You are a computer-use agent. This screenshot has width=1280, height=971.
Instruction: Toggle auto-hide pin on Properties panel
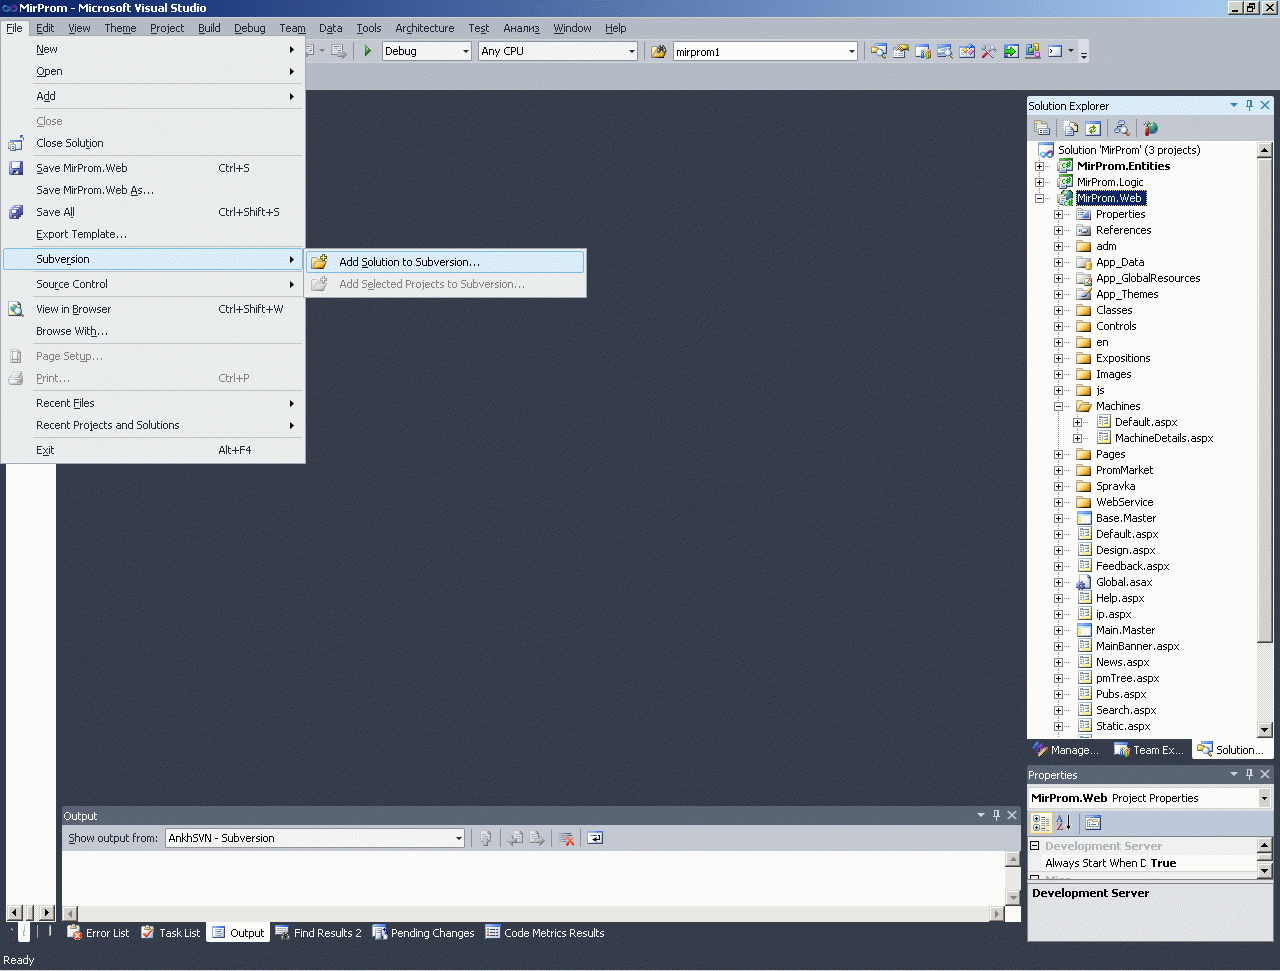1249,774
